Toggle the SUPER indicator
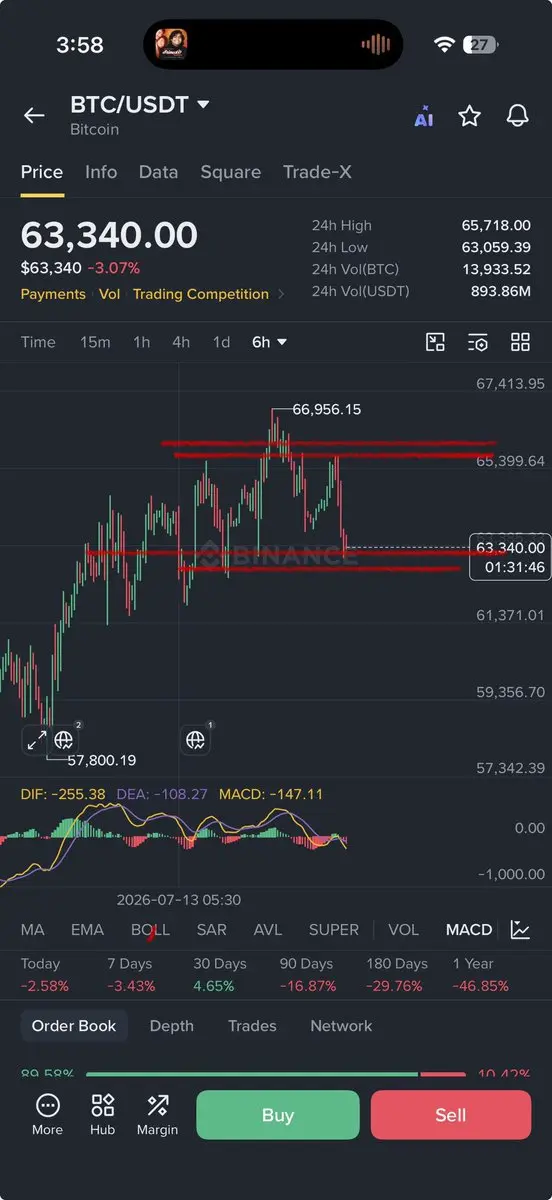The width and height of the screenshot is (552, 1200). pyautogui.click(x=333, y=929)
